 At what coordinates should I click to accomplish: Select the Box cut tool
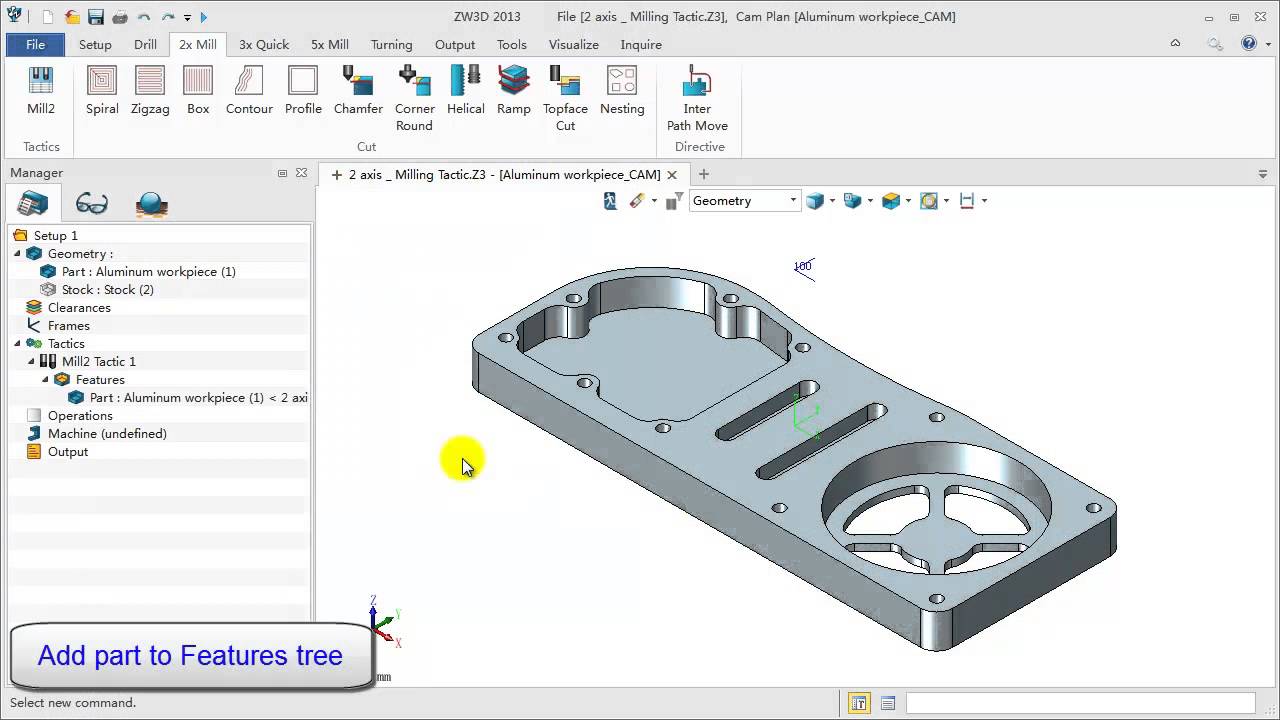click(198, 91)
